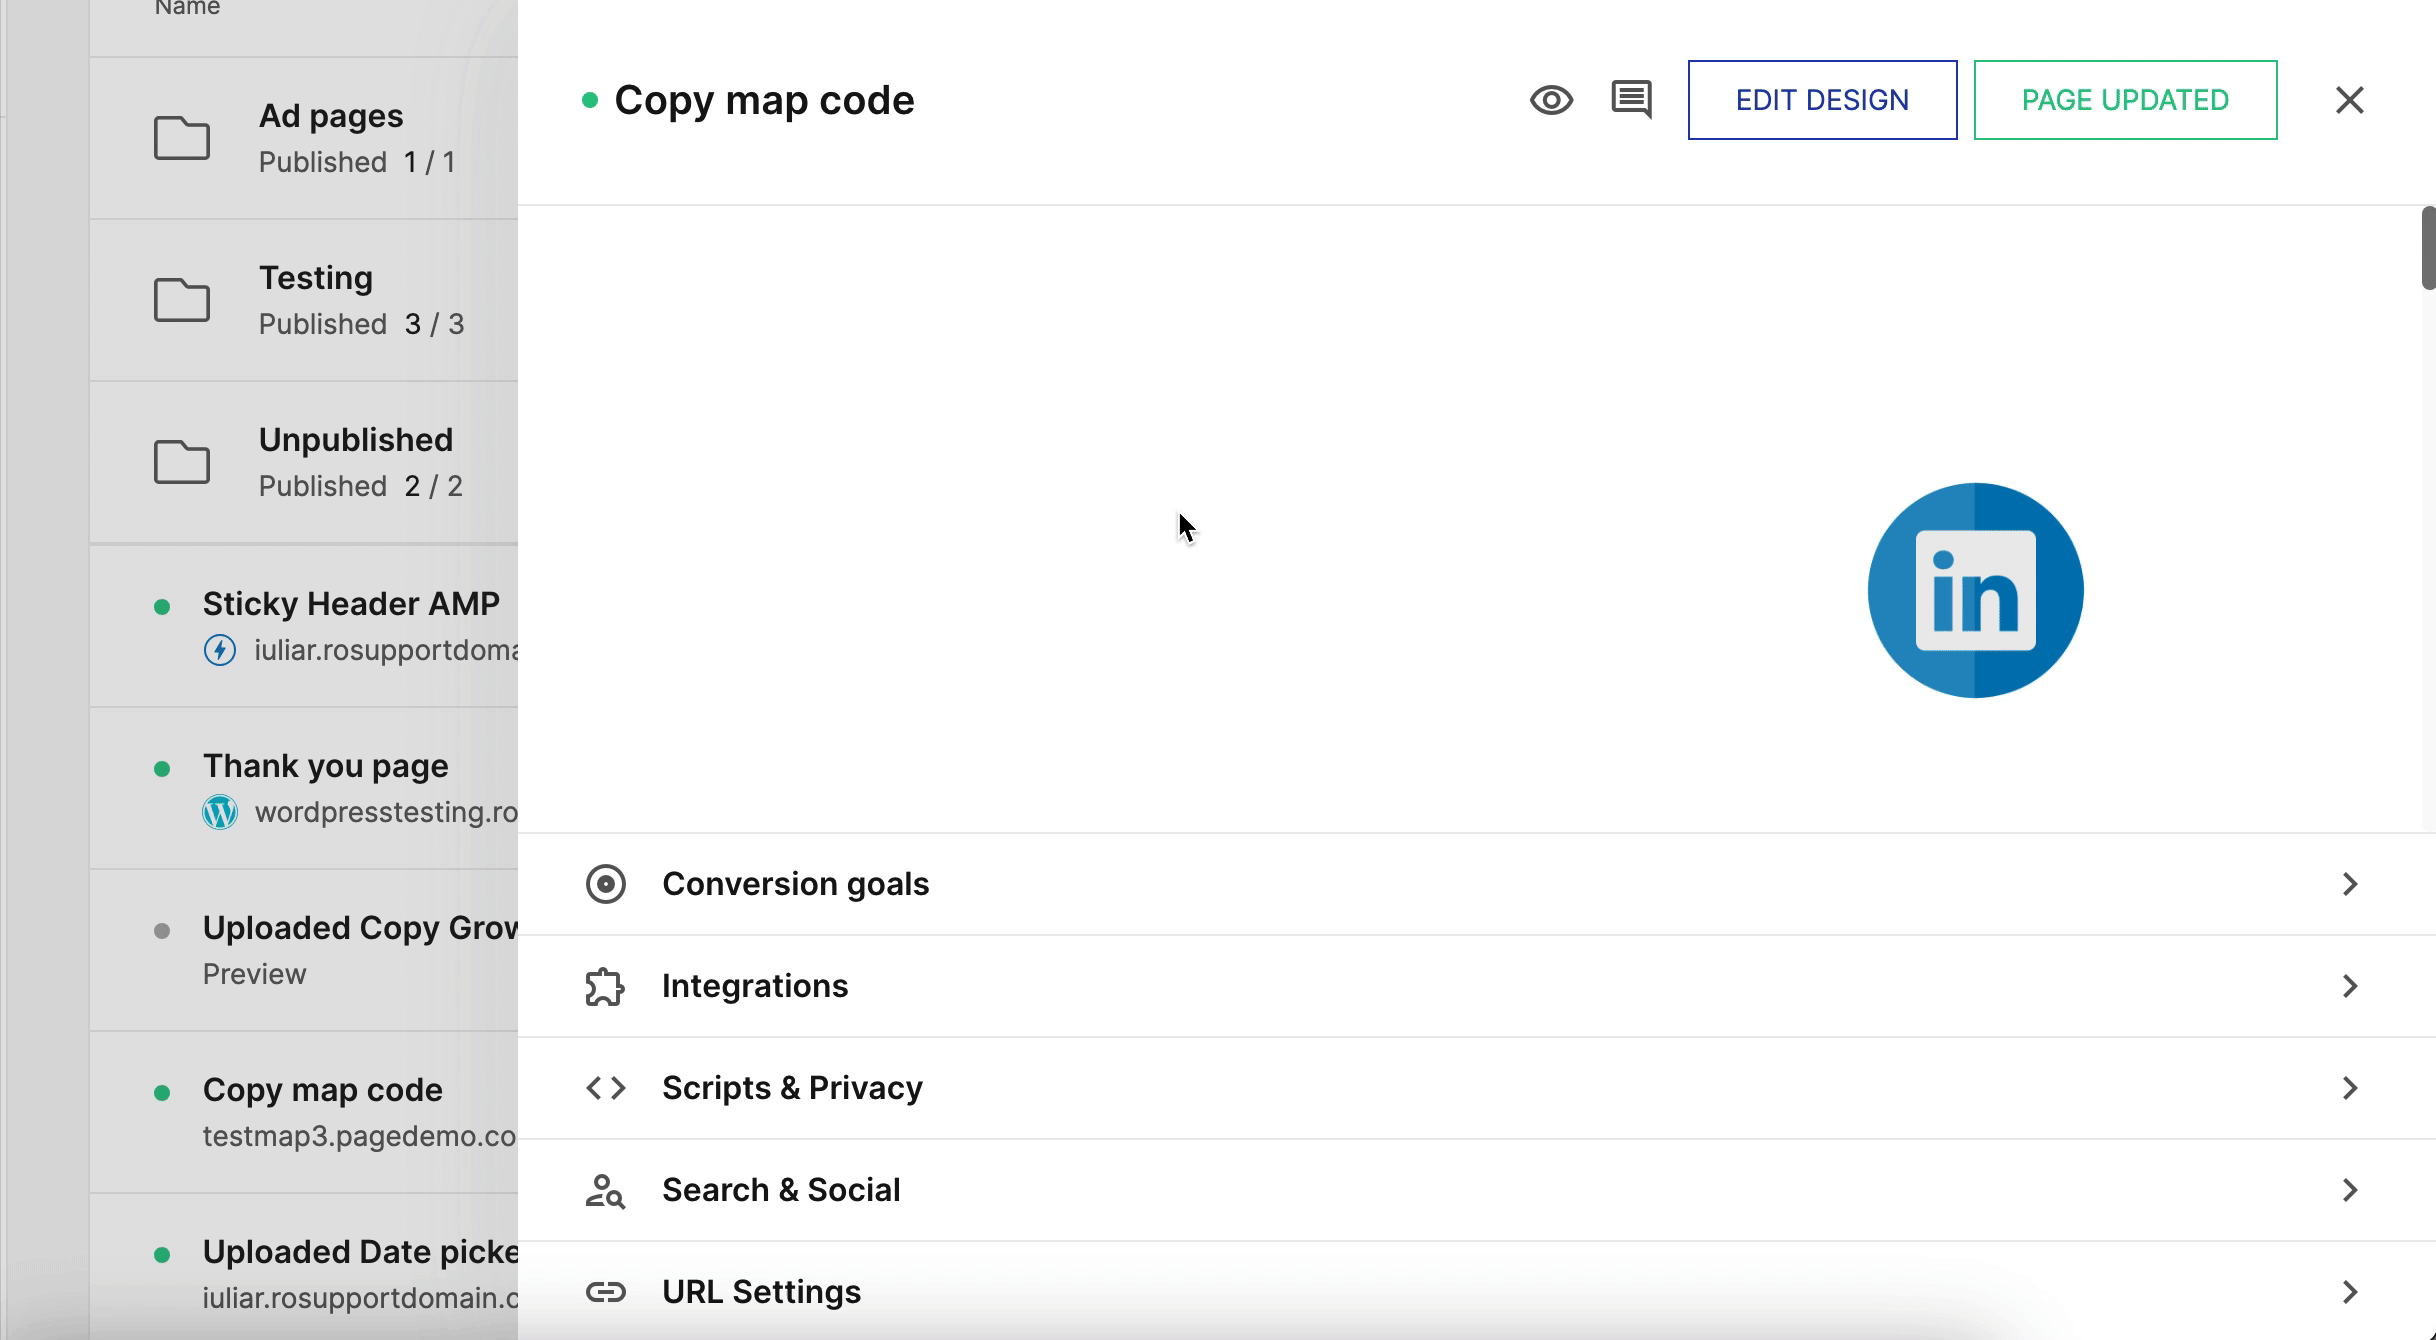Click the Scripts & Privacy code icon

pos(605,1088)
